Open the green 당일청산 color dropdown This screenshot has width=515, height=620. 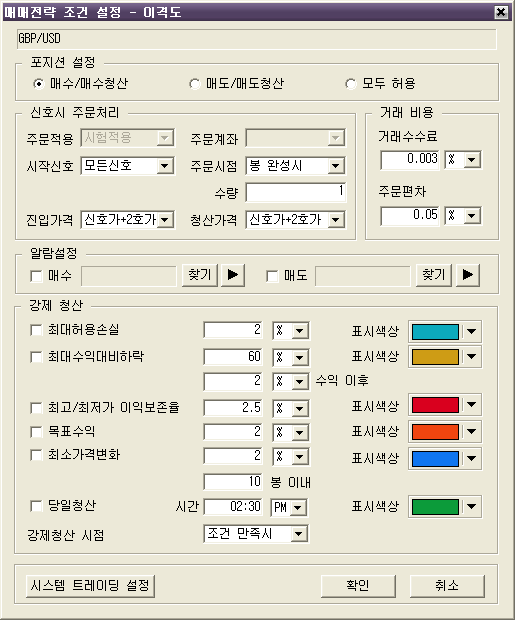[x=471, y=507]
